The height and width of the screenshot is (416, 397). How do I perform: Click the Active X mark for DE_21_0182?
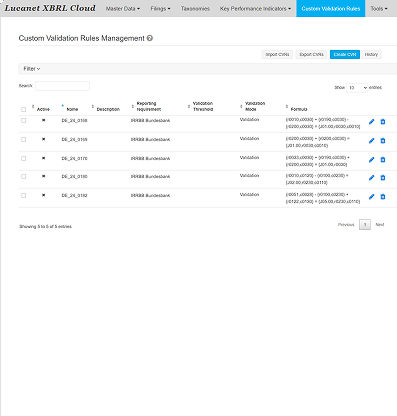point(43,195)
